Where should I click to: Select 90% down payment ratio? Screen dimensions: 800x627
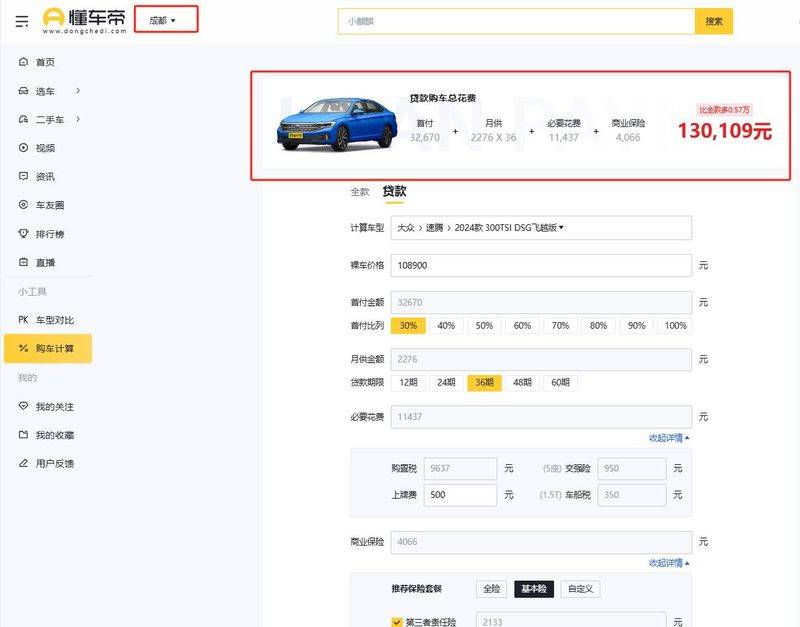tap(637, 325)
